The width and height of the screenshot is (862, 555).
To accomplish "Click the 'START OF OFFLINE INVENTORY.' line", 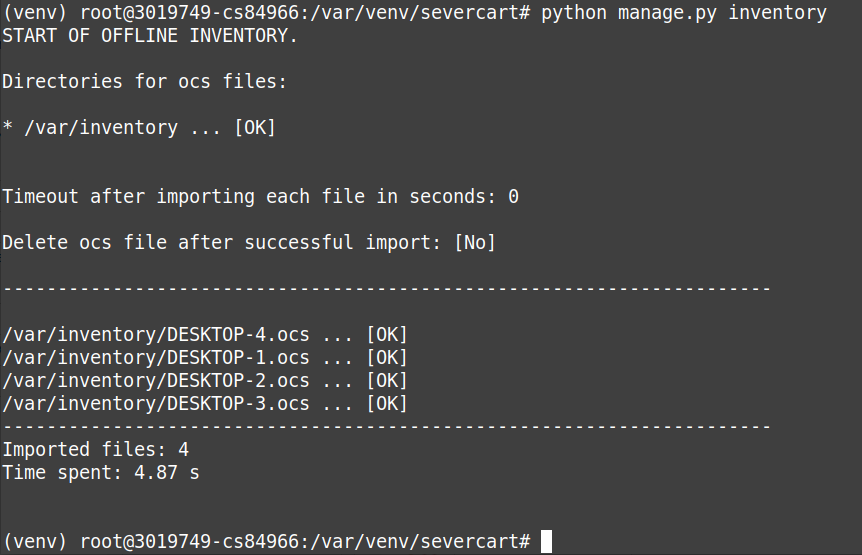I will point(150,36).
